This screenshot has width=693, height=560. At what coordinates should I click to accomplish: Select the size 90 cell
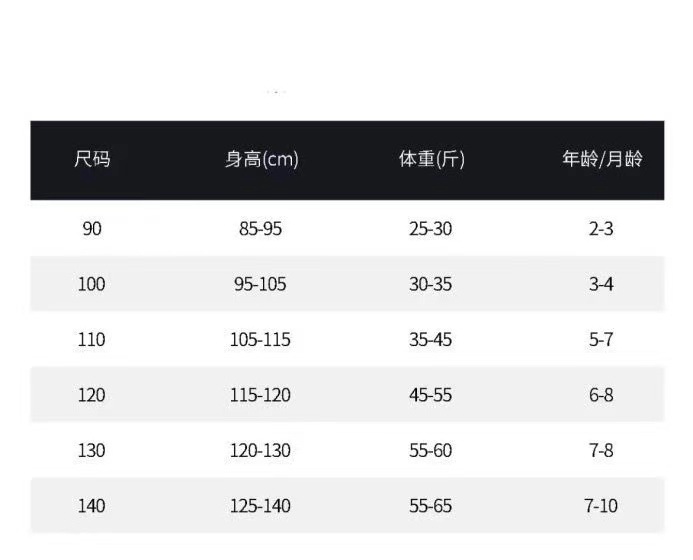coord(92,229)
